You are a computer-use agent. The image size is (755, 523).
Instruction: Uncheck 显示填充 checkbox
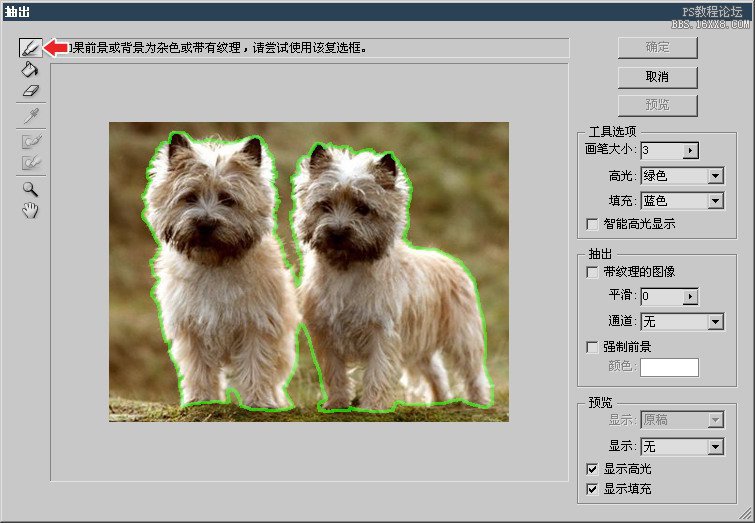tap(592, 489)
